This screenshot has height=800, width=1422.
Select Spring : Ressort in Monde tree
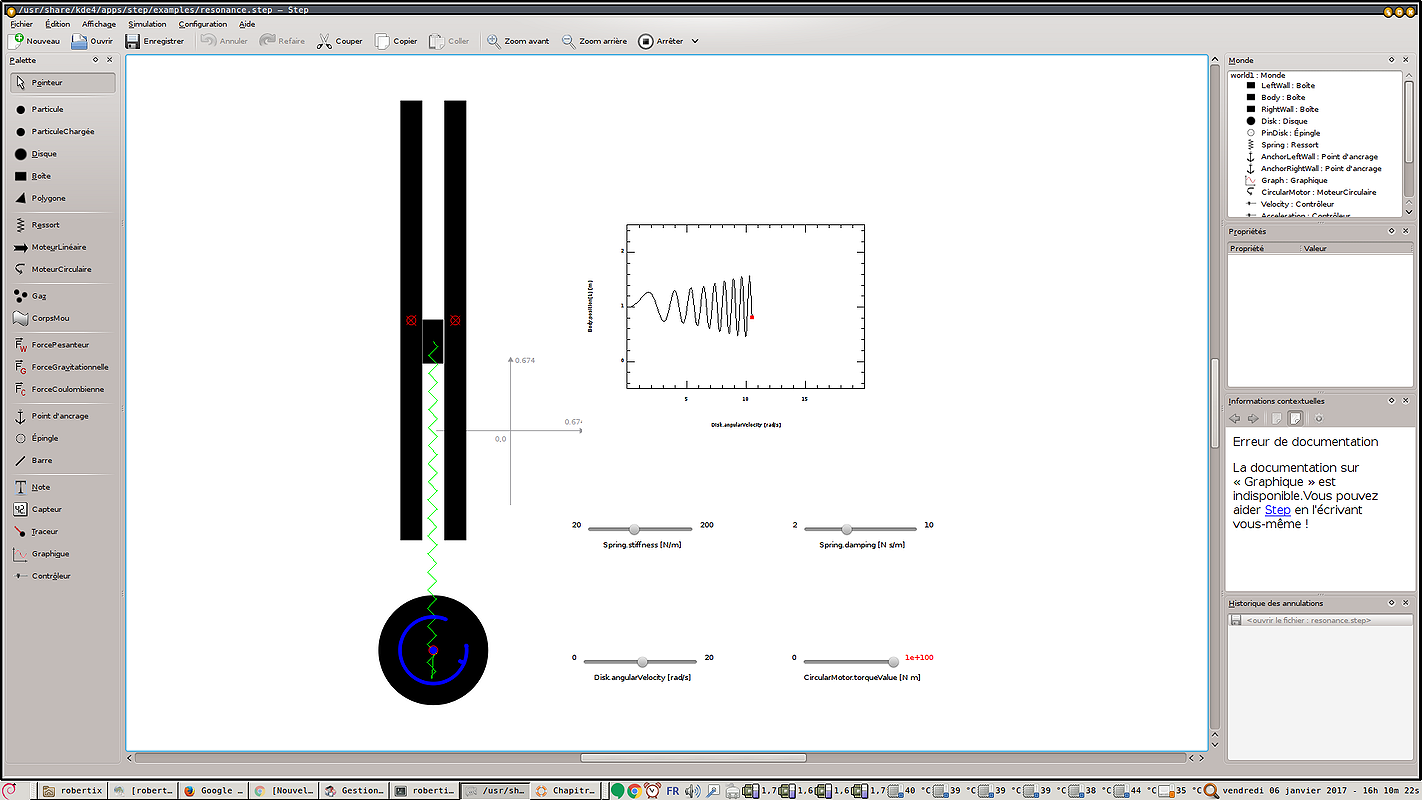1289,144
